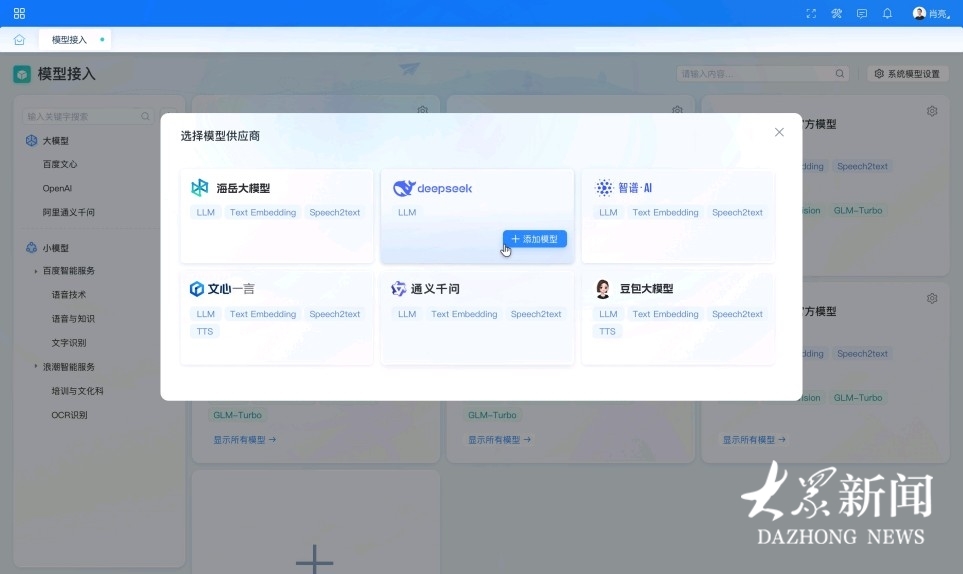The width and height of the screenshot is (963, 574).
Task: Click Speech2text tag on 通义千问 card
Action: click(536, 314)
